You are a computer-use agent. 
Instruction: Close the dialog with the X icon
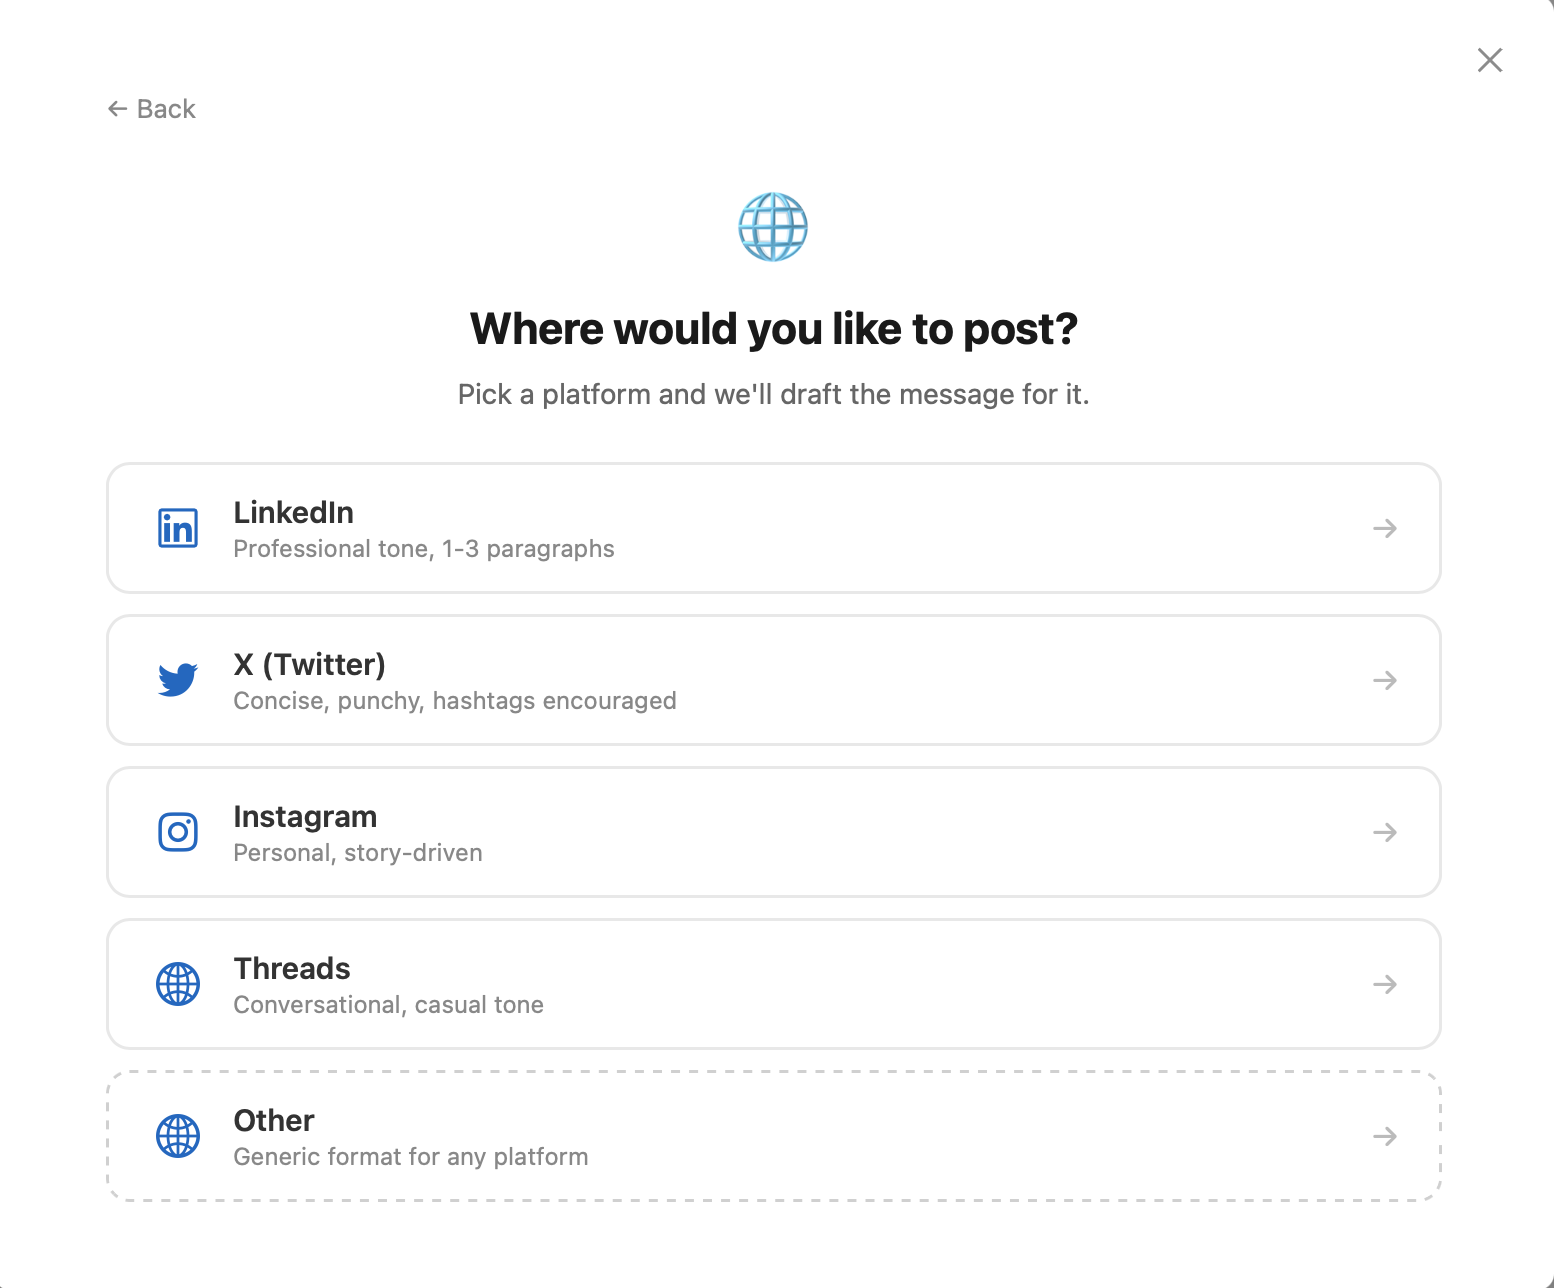click(x=1490, y=60)
